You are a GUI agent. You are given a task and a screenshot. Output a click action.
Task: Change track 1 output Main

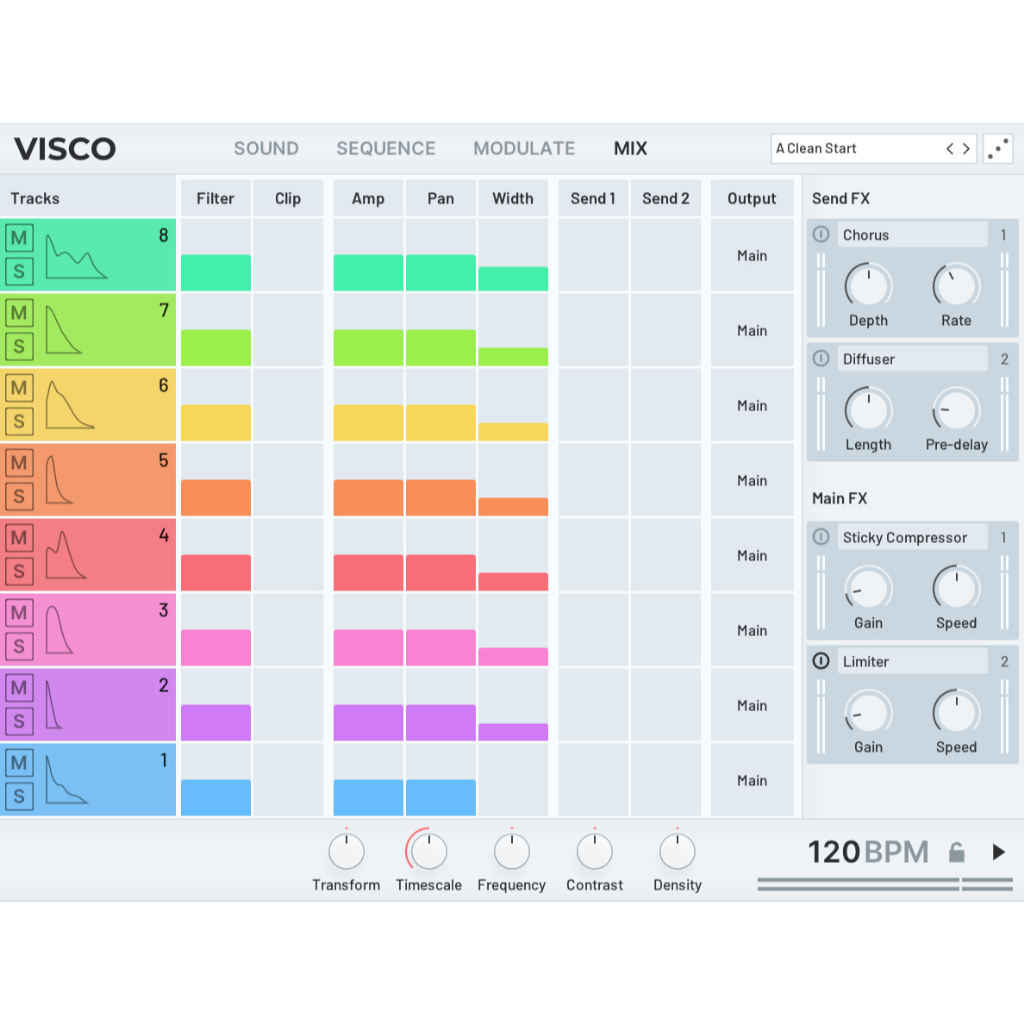click(752, 780)
